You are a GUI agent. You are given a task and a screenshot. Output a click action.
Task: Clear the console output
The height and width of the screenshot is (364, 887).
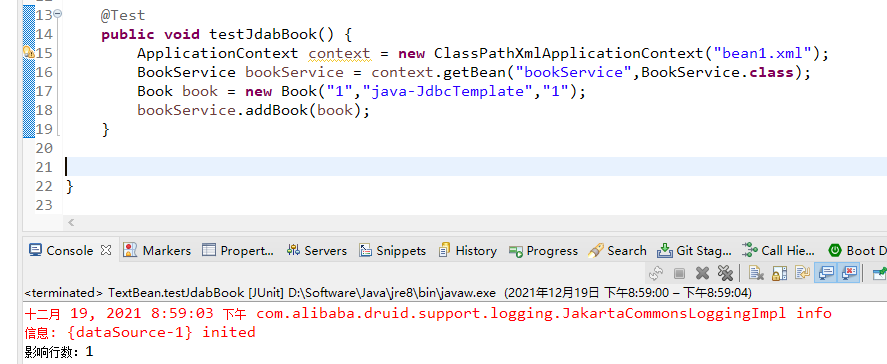(x=756, y=273)
